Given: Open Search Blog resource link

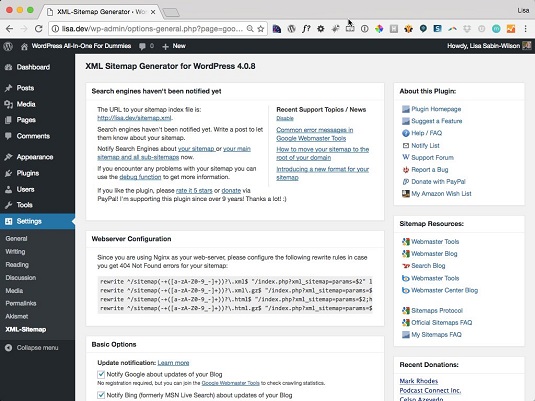Looking at the screenshot, I should (x=428, y=266).
